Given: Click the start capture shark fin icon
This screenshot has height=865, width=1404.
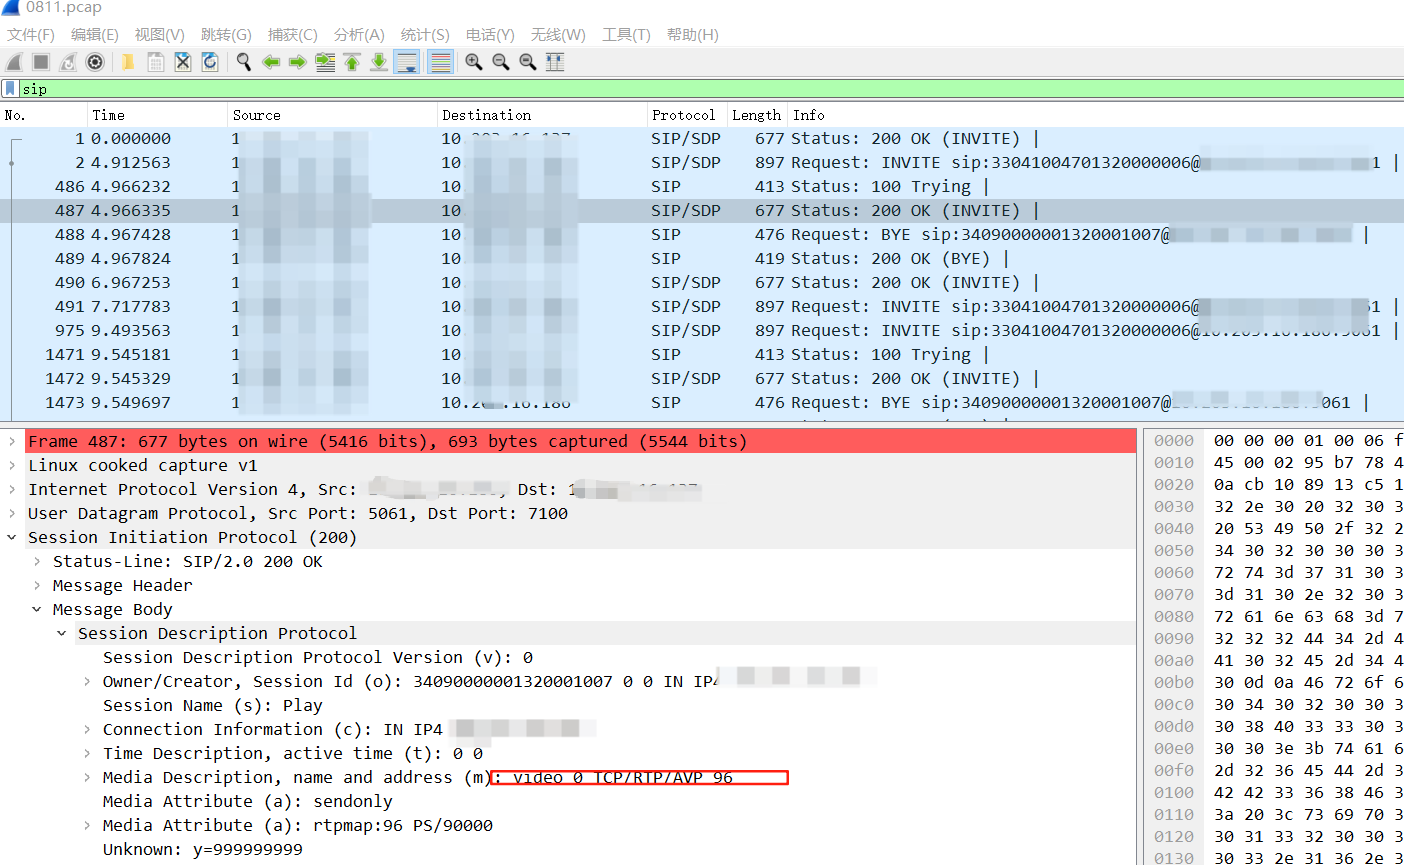Looking at the screenshot, I should click(15, 62).
